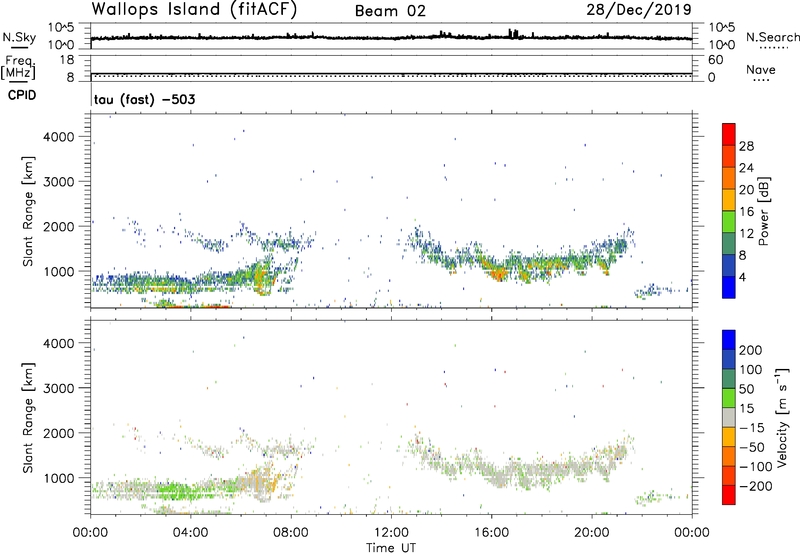Click the noise spike near 17:00 in sky-noise trace
The width and height of the screenshot is (800, 554).
point(513,34)
